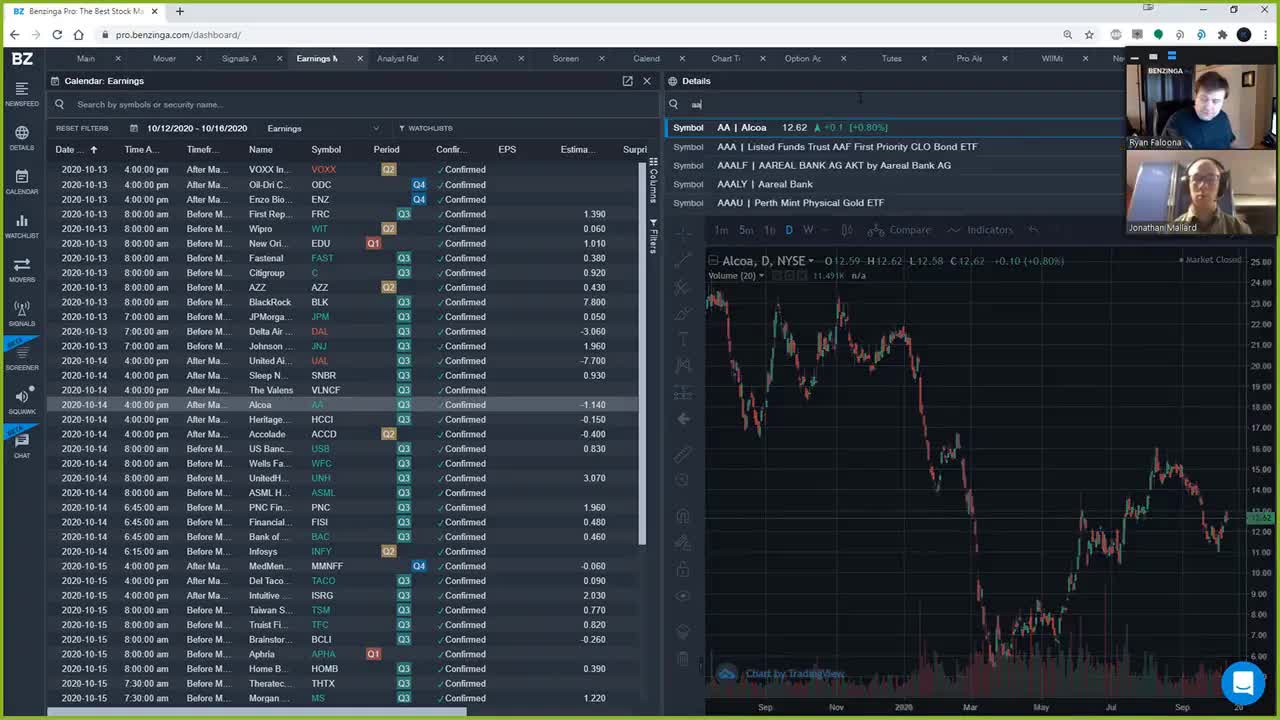Open the Watchlists filter dropdown
1280x720 pixels.
(x=425, y=128)
